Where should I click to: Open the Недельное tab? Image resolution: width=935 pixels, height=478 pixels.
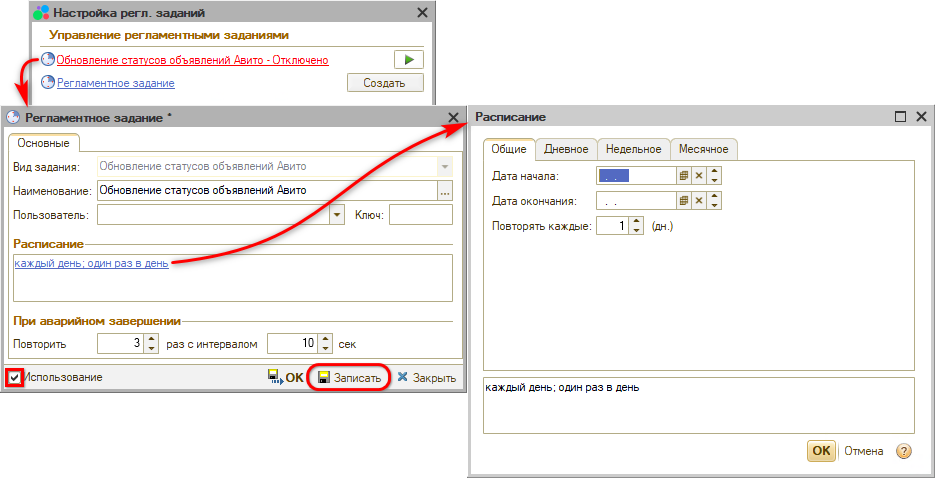[x=633, y=149]
